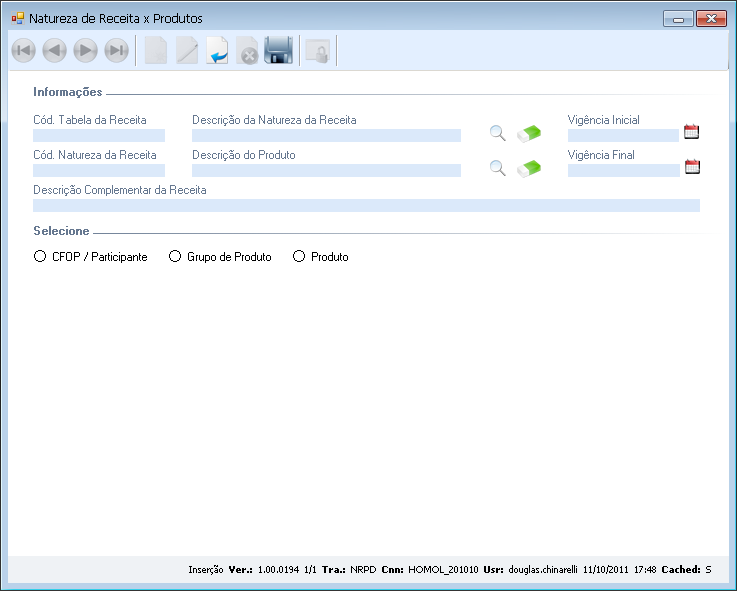Minimize the Natureza de Receita window
The image size is (737, 591).
click(678, 19)
